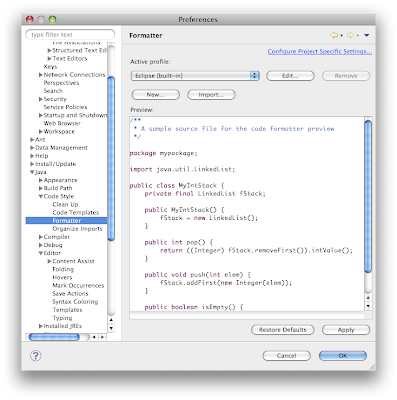The image size is (397, 400).
Task: Select Folding preference page
Action: point(63,269)
